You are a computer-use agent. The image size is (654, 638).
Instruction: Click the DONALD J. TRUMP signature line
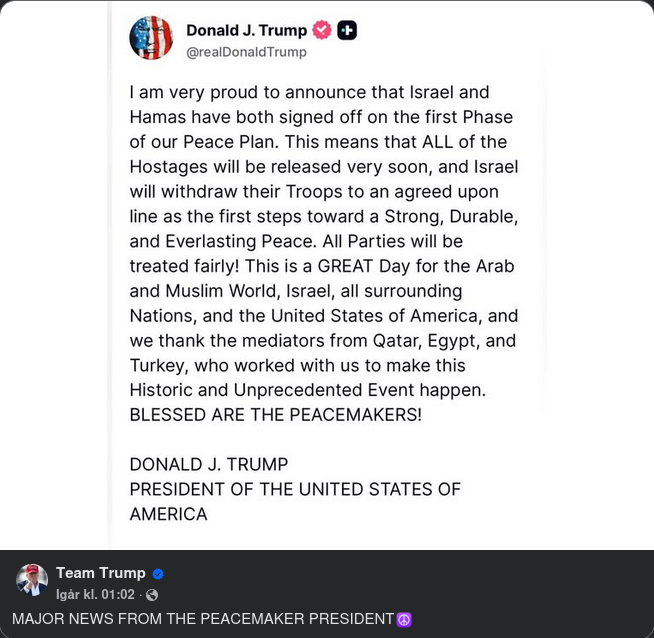click(208, 465)
